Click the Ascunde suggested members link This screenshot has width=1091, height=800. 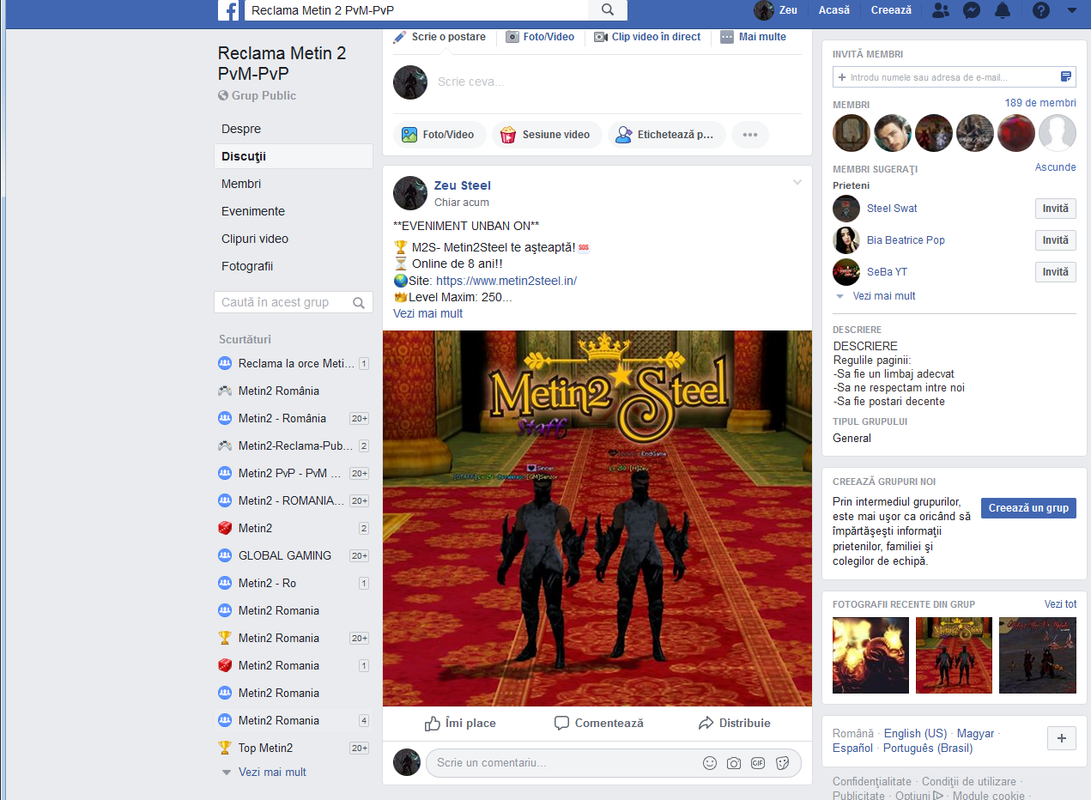click(x=1055, y=168)
